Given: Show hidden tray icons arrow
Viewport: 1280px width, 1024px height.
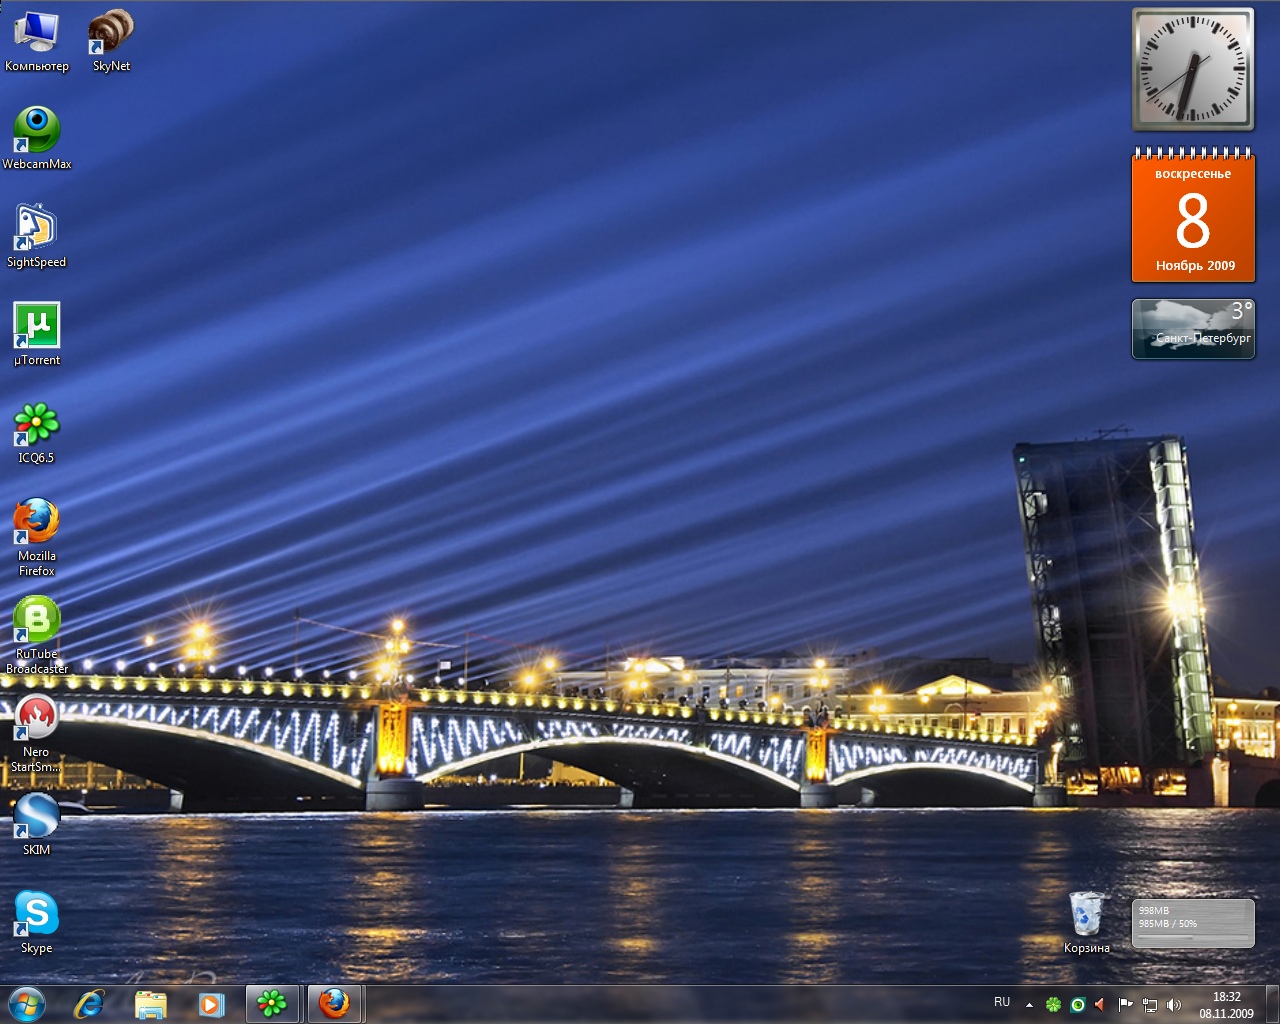Looking at the screenshot, I should [x=1029, y=1005].
